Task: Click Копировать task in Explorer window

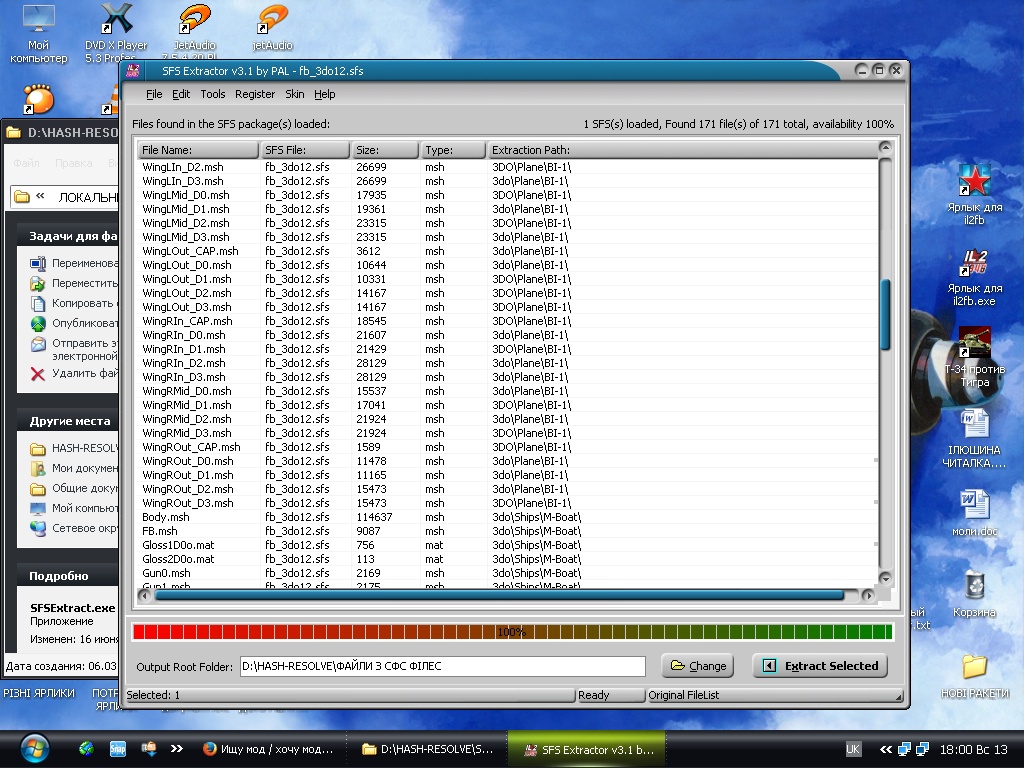Action: (x=74, y=303)
